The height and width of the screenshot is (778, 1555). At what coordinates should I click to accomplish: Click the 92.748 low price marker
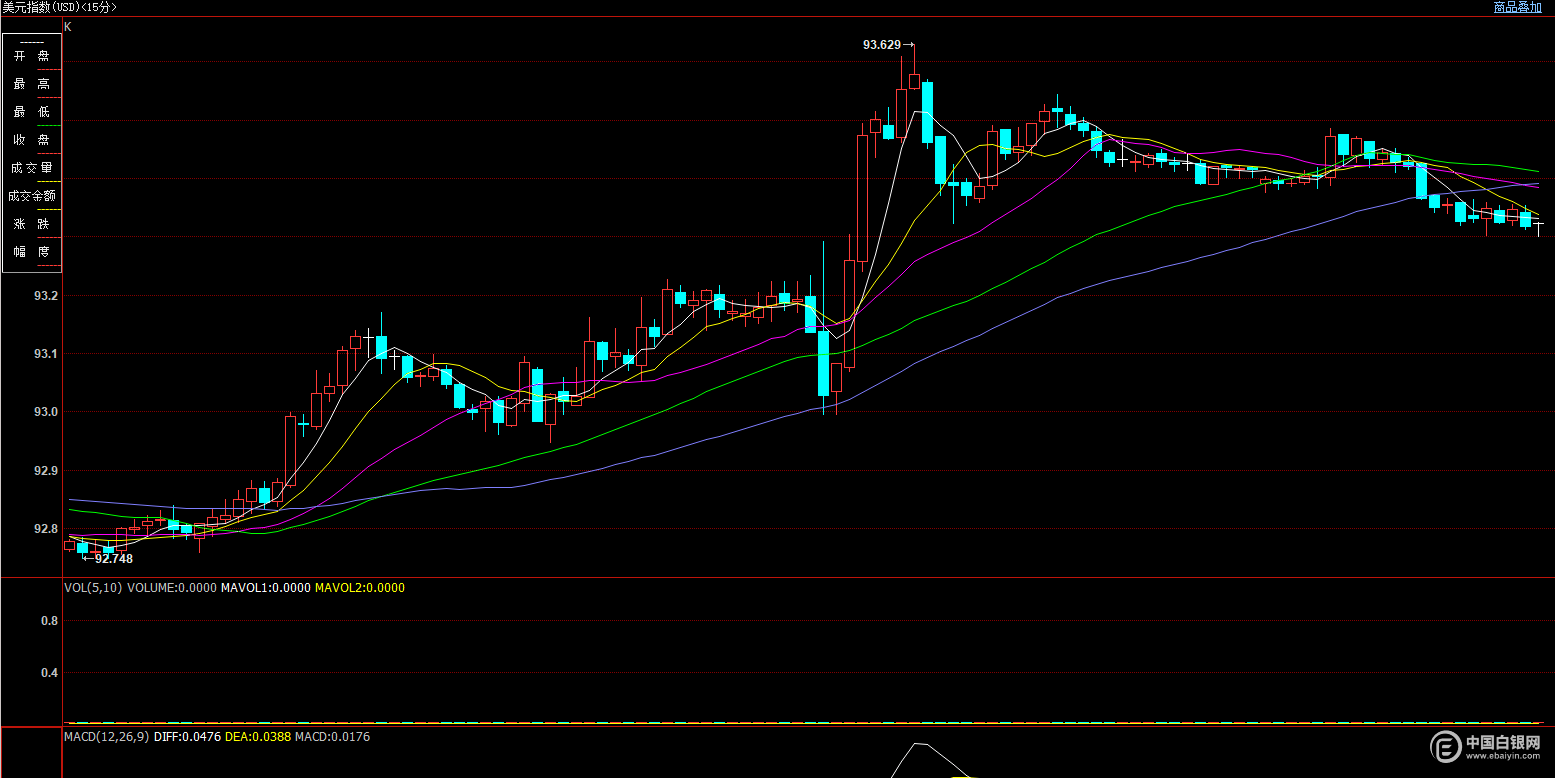(113, 559)
